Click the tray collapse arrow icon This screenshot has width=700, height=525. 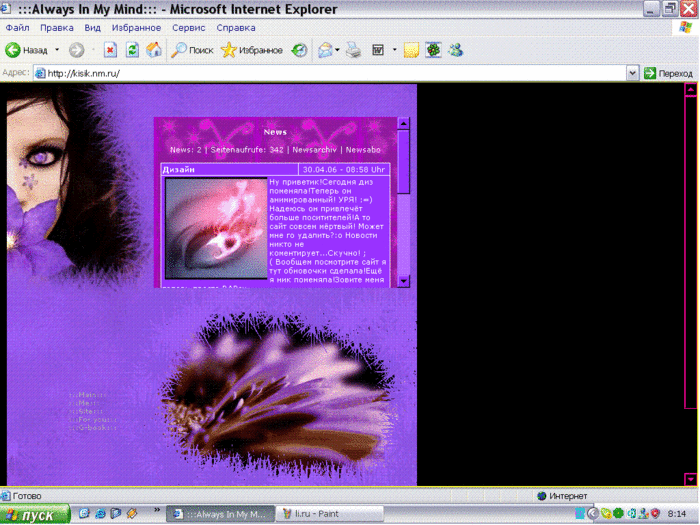click(593, 514)
